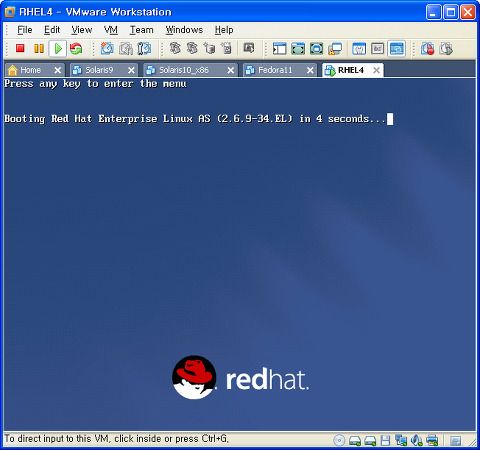The height and width of the screenshot is (450, 480).
Task: Open the File menu
Action: 25,30
